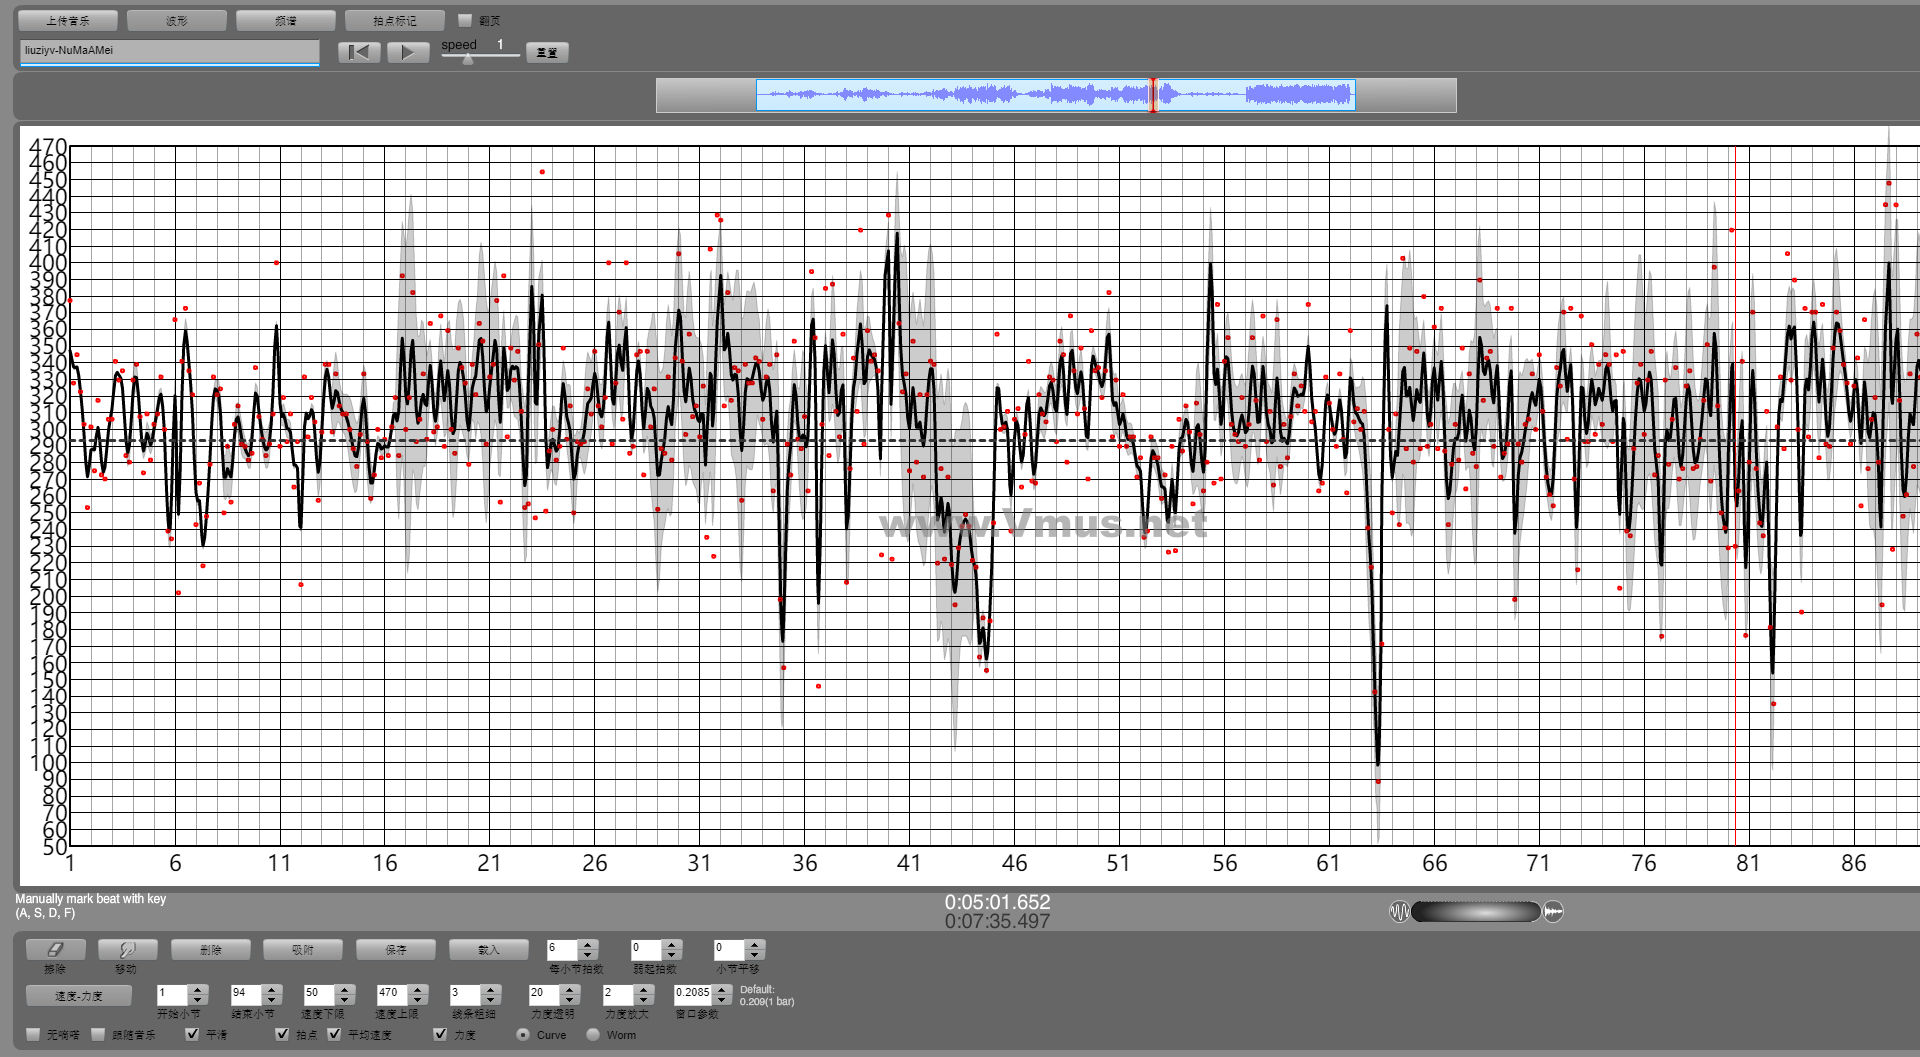The width and height of the screenshot is (1920, 1057).
Task: Jump back to the start of track
Action: [x=359, y=52]
